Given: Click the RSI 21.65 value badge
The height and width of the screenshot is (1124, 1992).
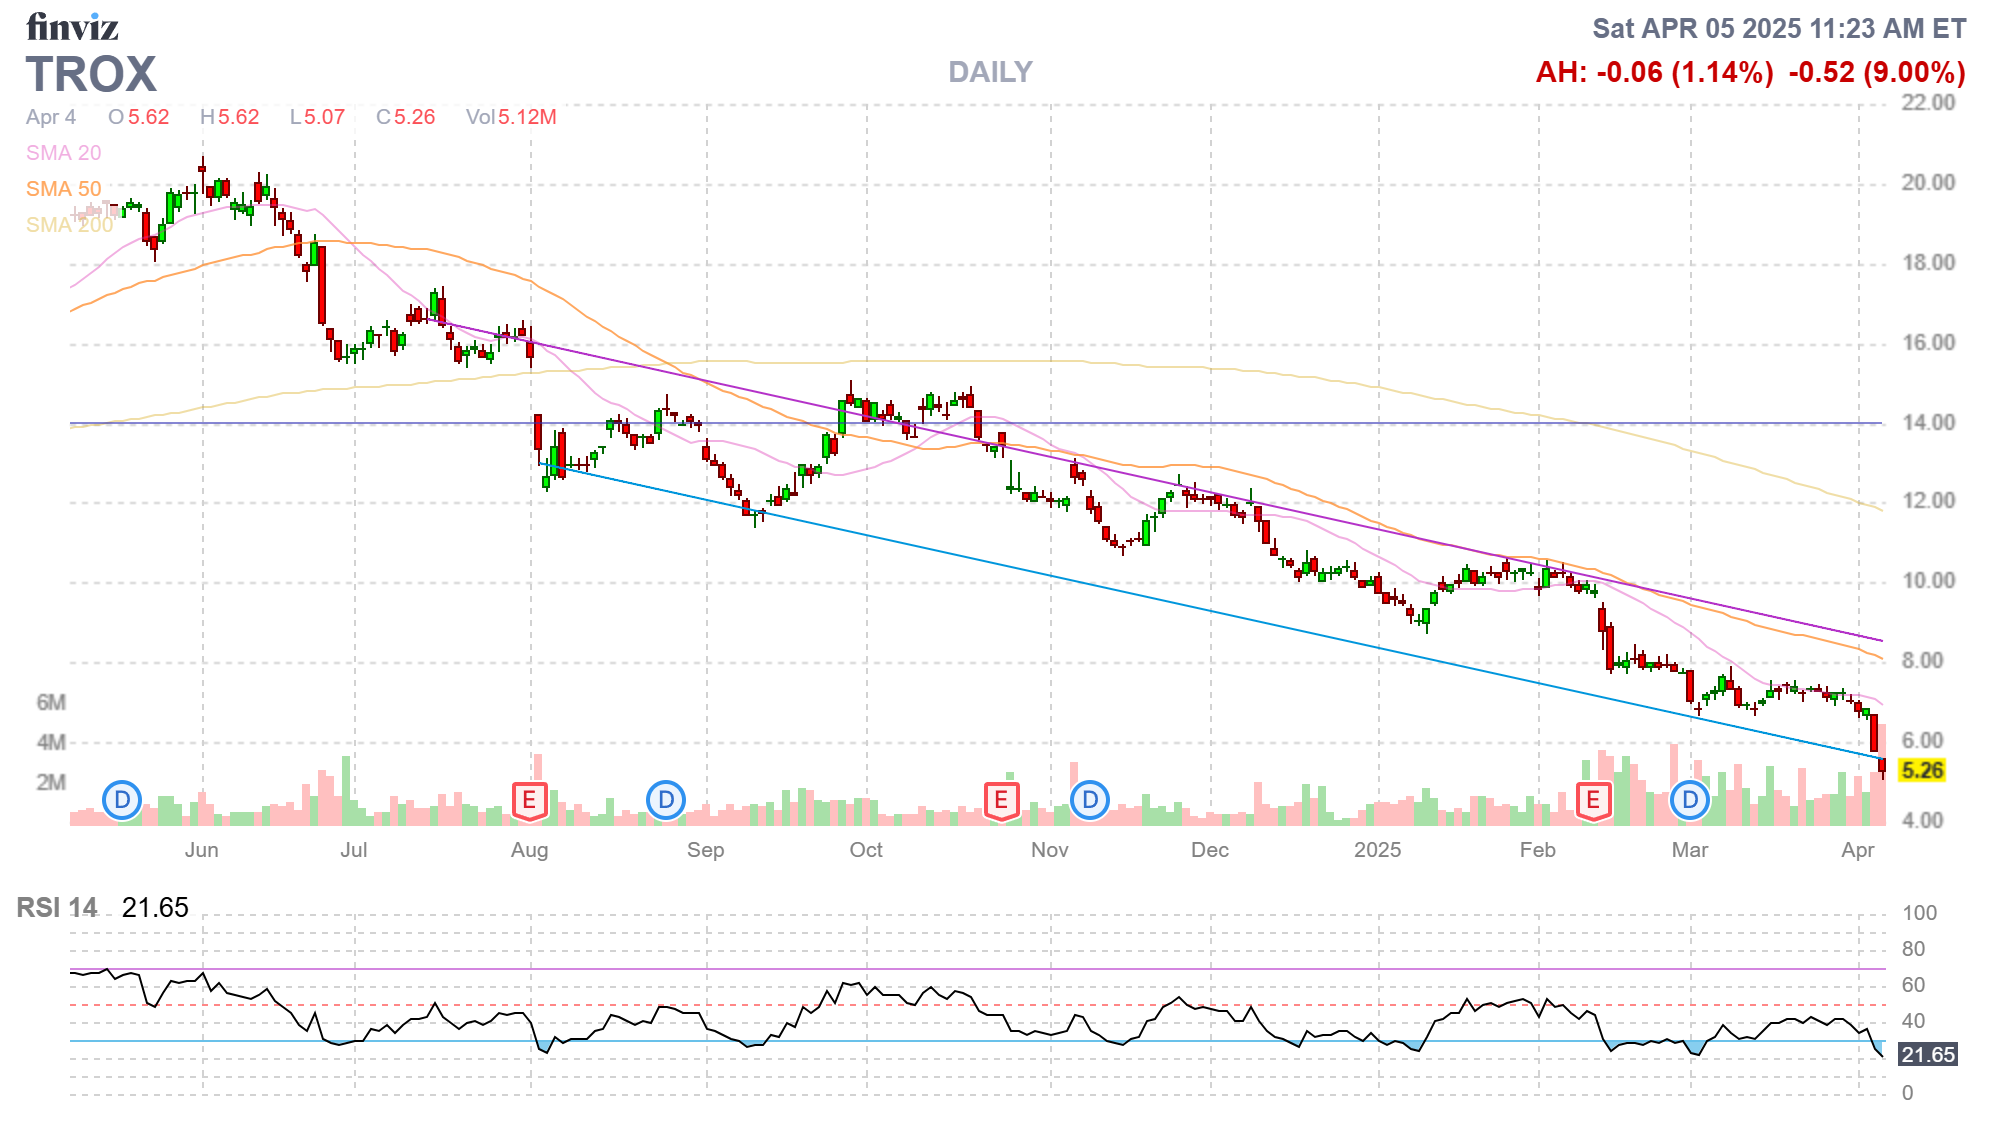Looking at the screenshot, I should (x=1927, y=1055).
